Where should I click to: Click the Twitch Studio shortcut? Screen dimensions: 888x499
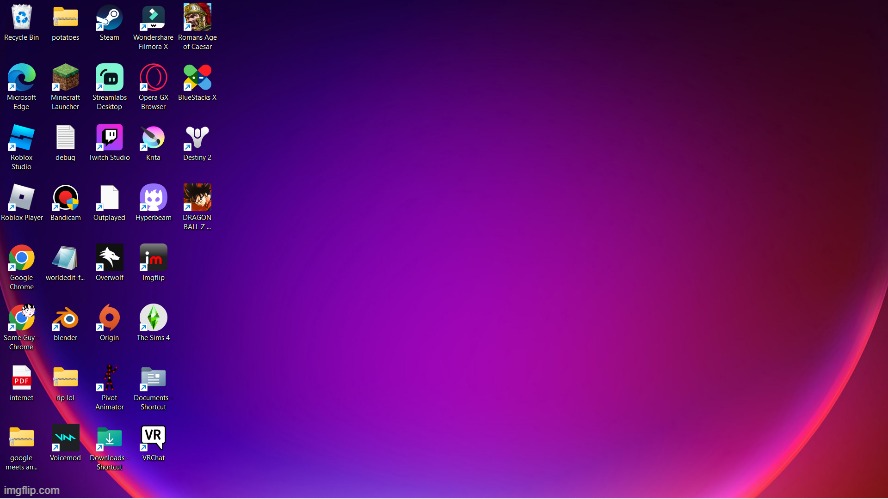tap(109, 138)
